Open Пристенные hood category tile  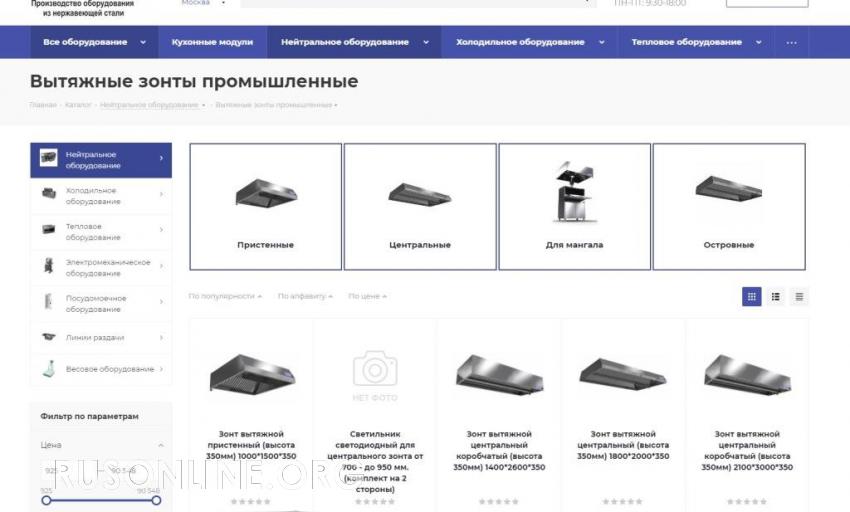266,207
